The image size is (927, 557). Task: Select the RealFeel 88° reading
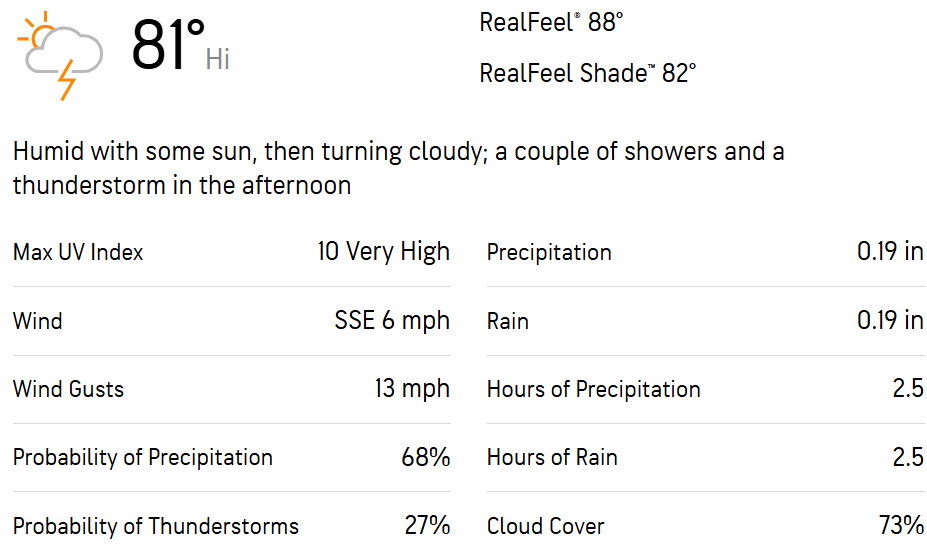(x=551, y=22)
